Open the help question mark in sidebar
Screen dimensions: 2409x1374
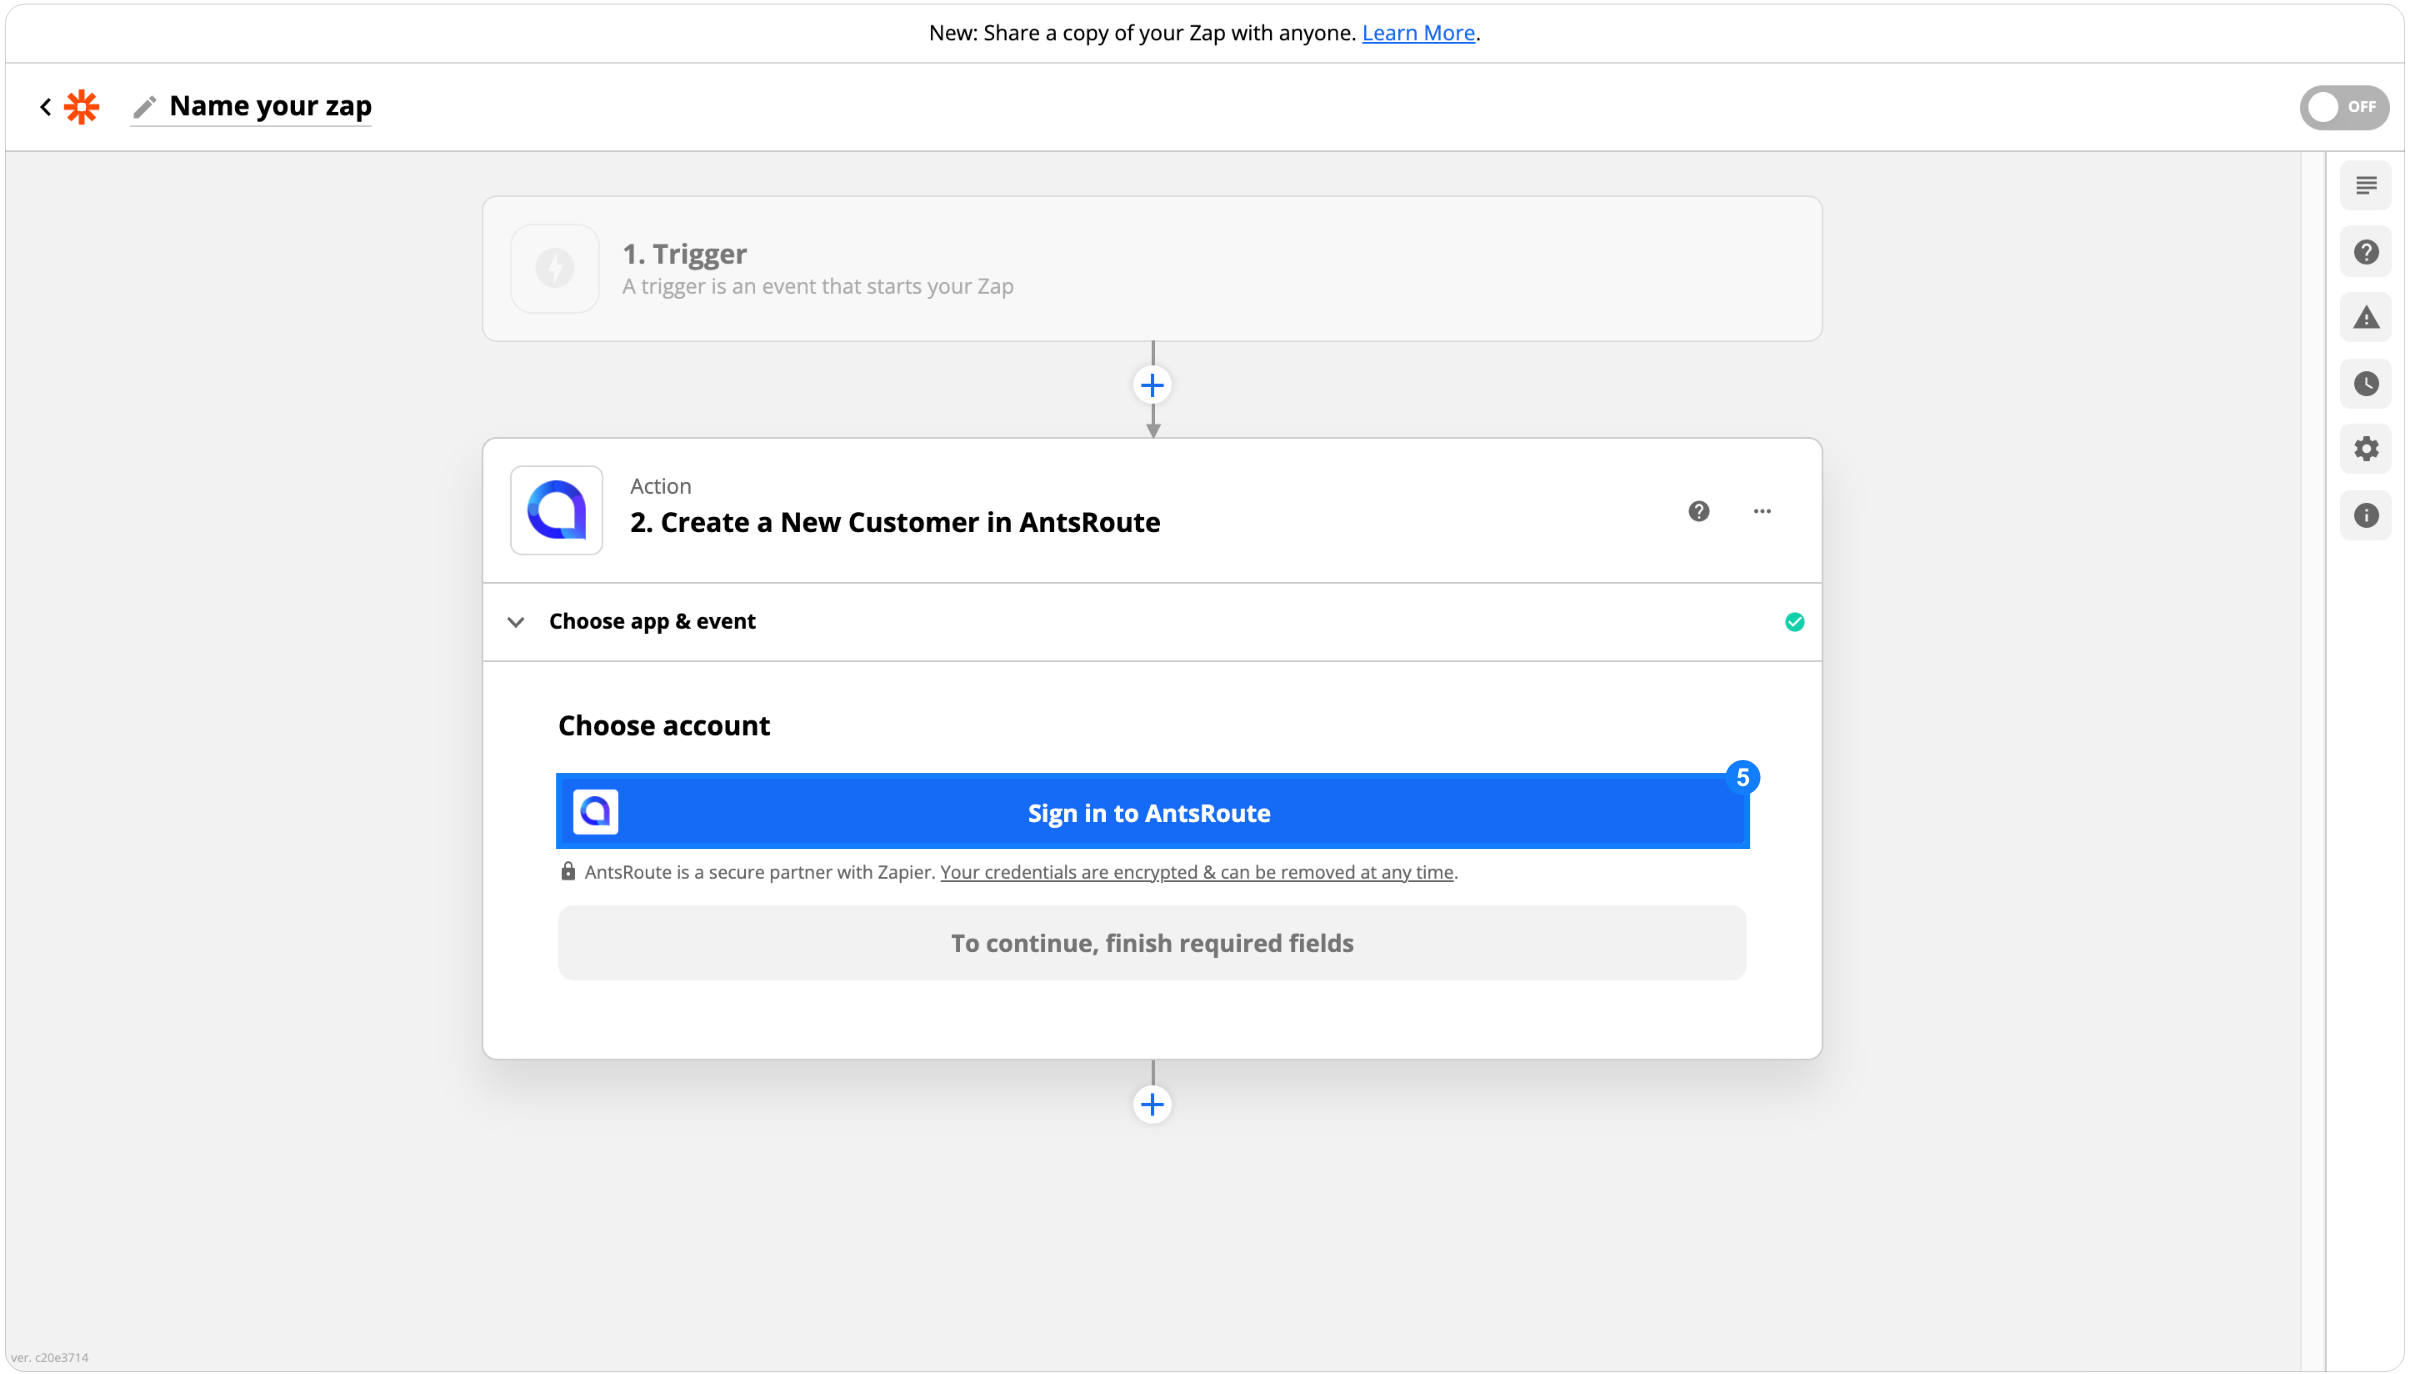click(x=2365, y=252)
